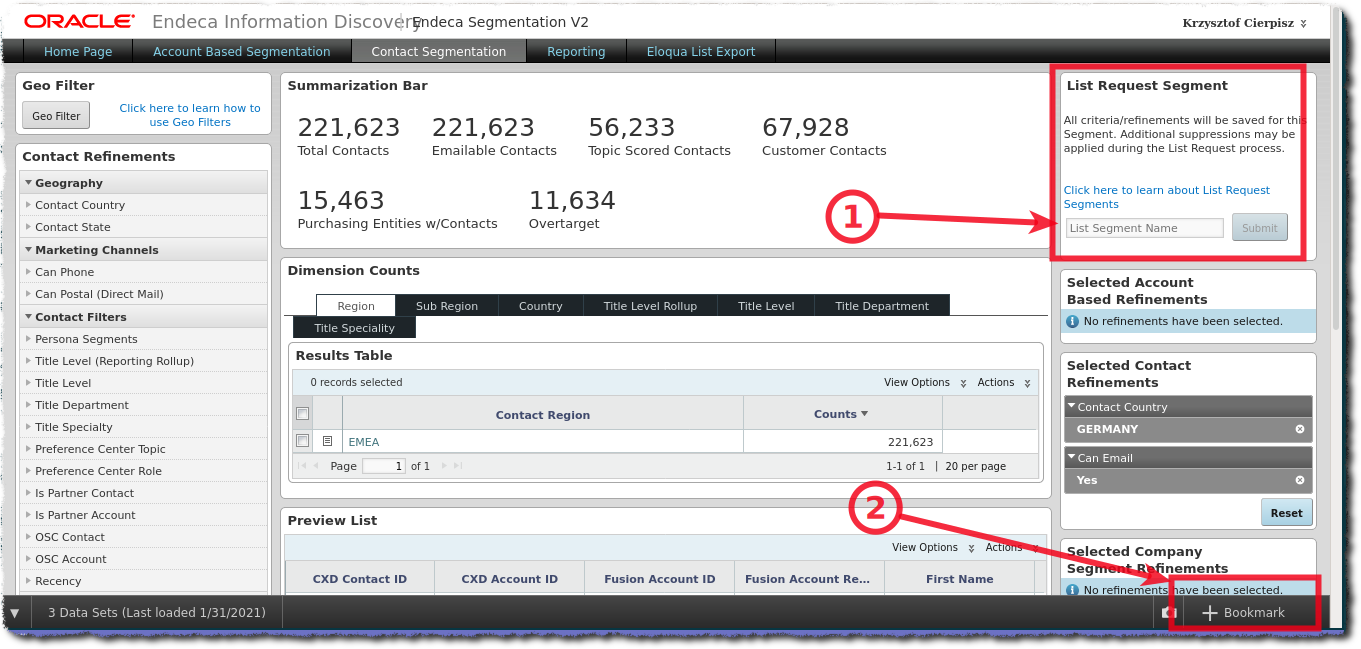Open Results Table View Options dropdown
Viewport: 1361px width, 649px height.
925,383
